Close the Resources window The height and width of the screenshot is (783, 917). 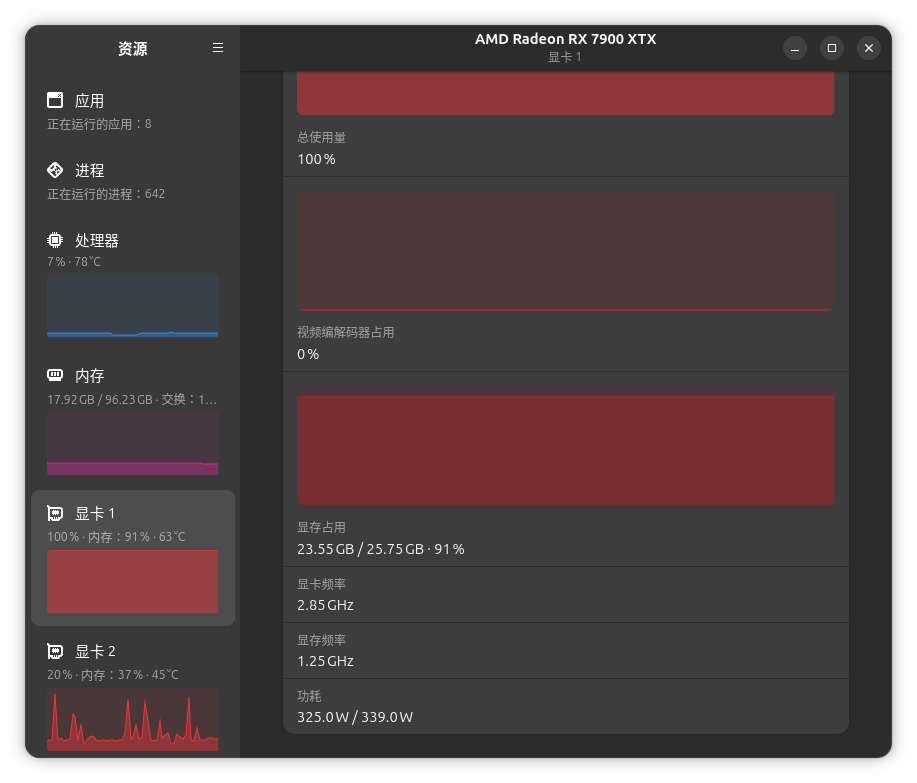869,48
